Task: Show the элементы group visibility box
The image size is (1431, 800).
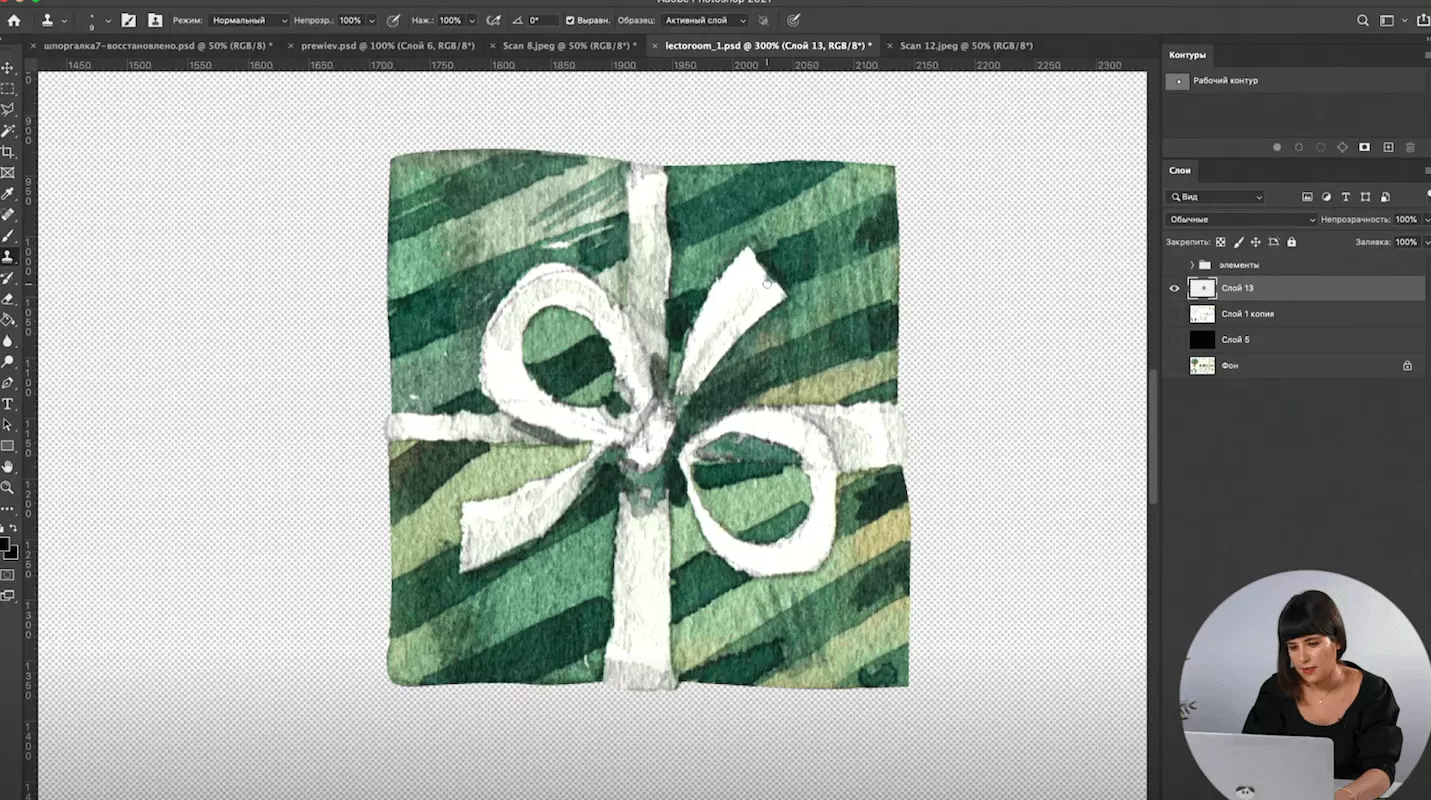Action: point(1175,265)
